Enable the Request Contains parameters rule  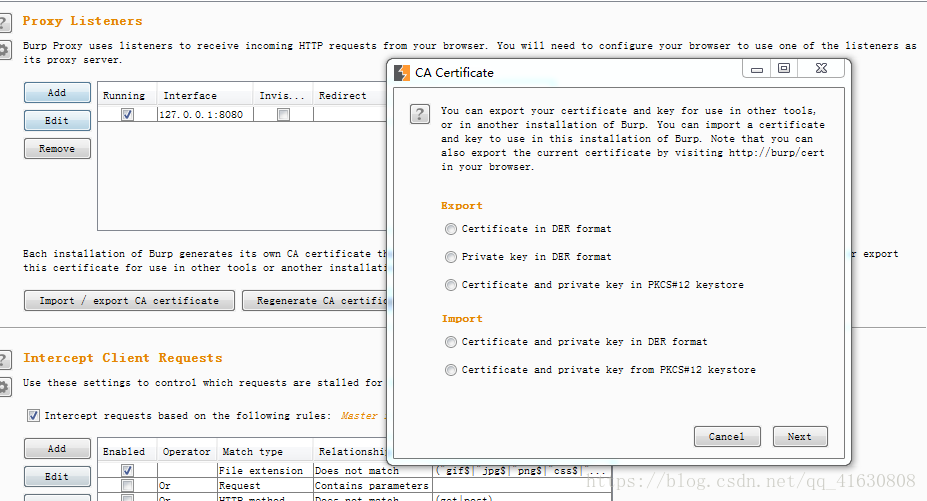127,486
